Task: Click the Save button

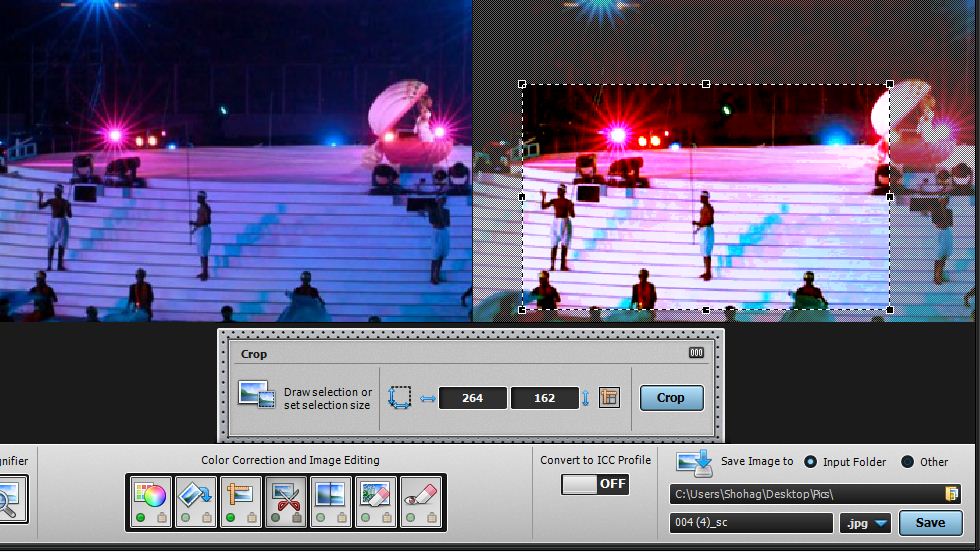Action: tap(930, 523)
